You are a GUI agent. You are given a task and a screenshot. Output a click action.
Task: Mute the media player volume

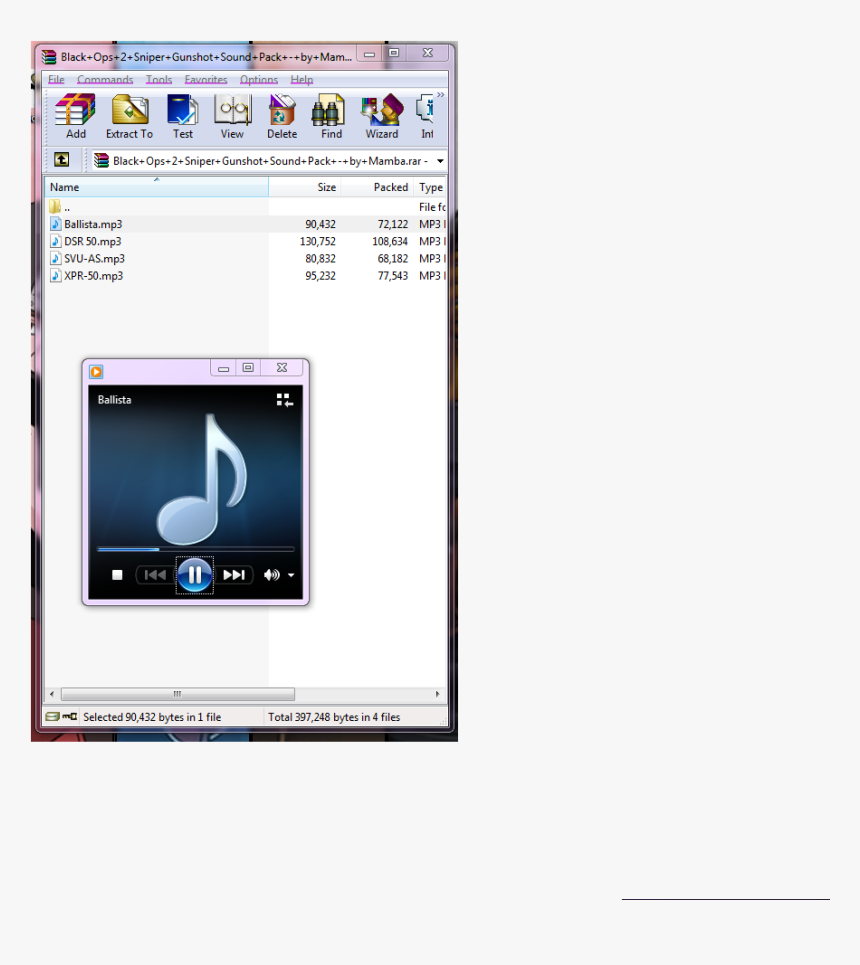point(271,575)
